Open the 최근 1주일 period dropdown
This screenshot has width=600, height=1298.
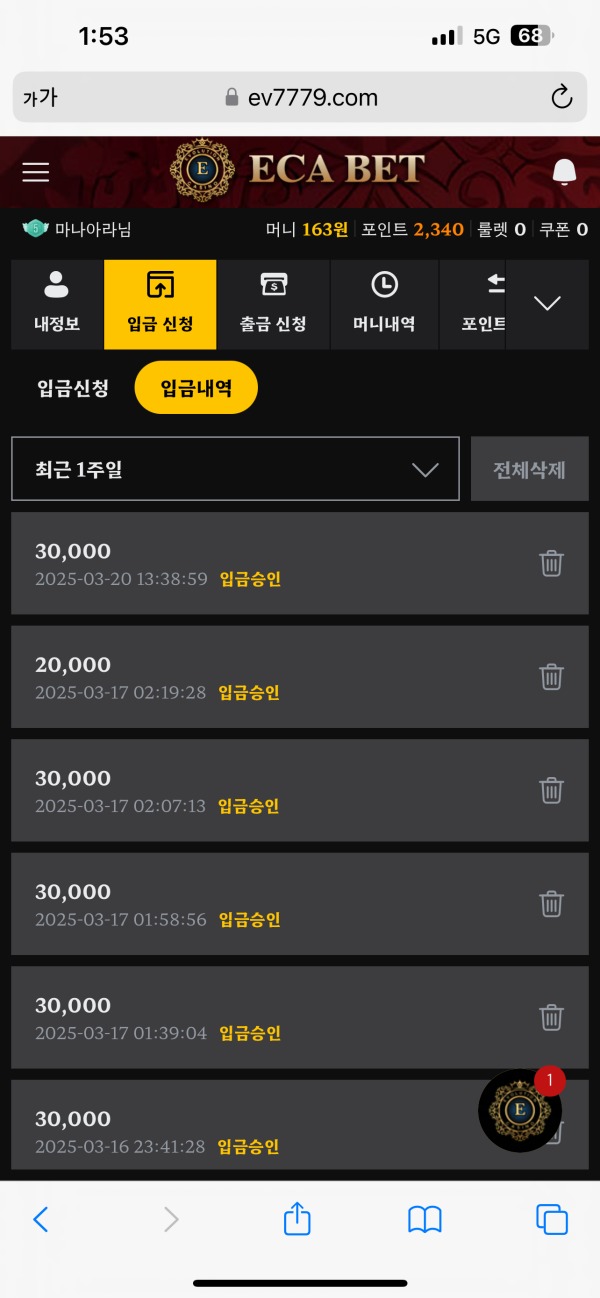(234, 468)
